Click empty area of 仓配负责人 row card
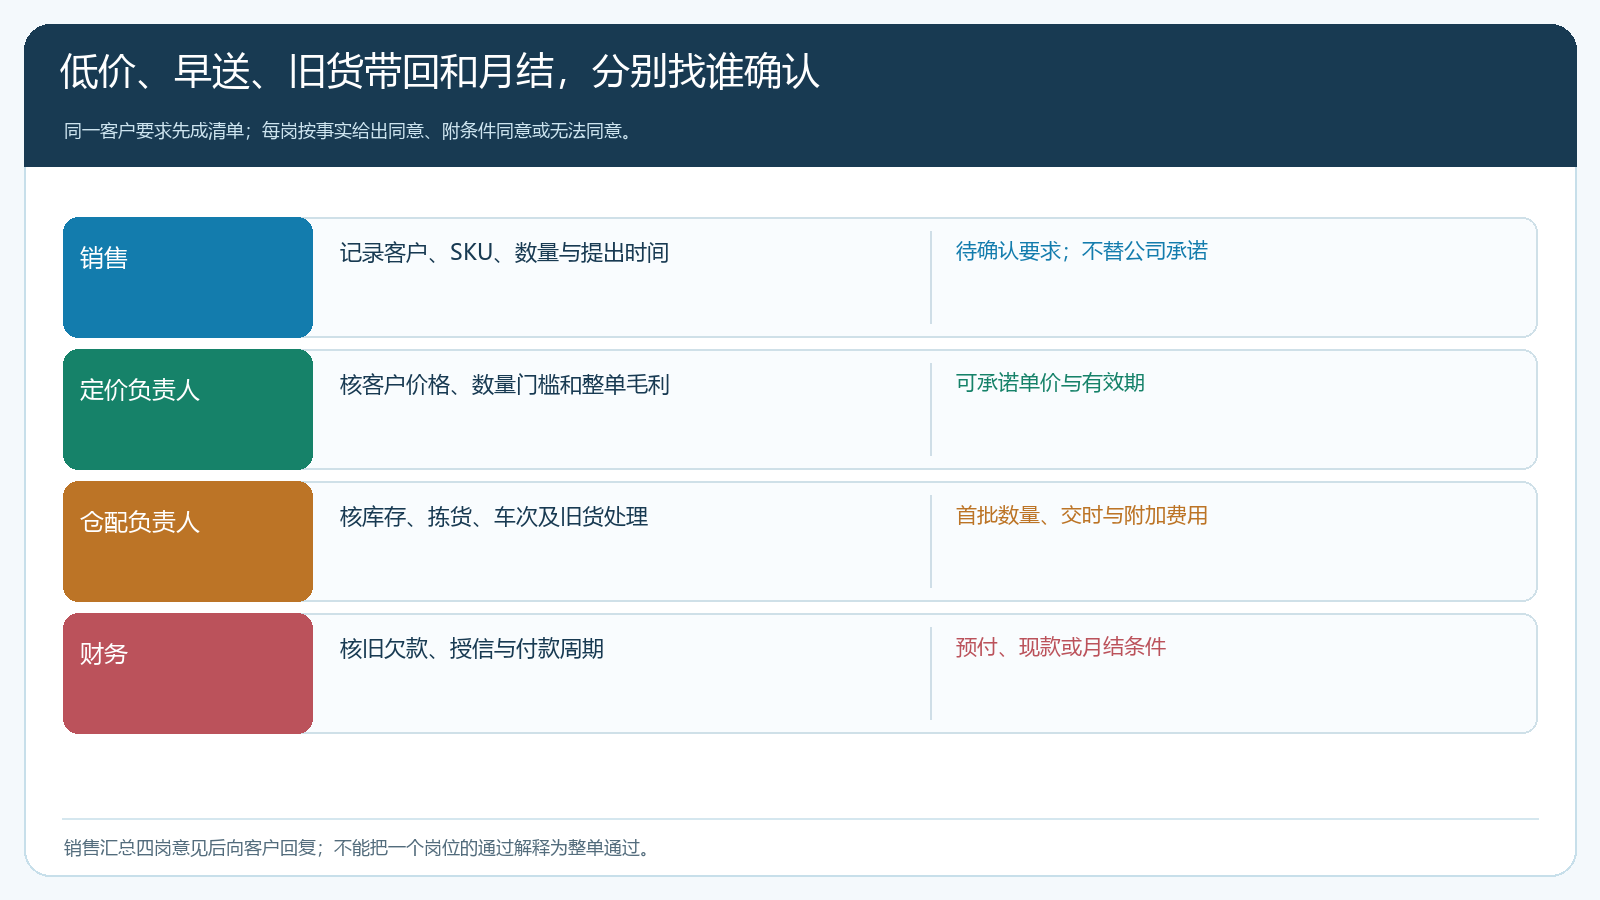The width and height of the screenshot is (1600, 900). pos(1230,565)
